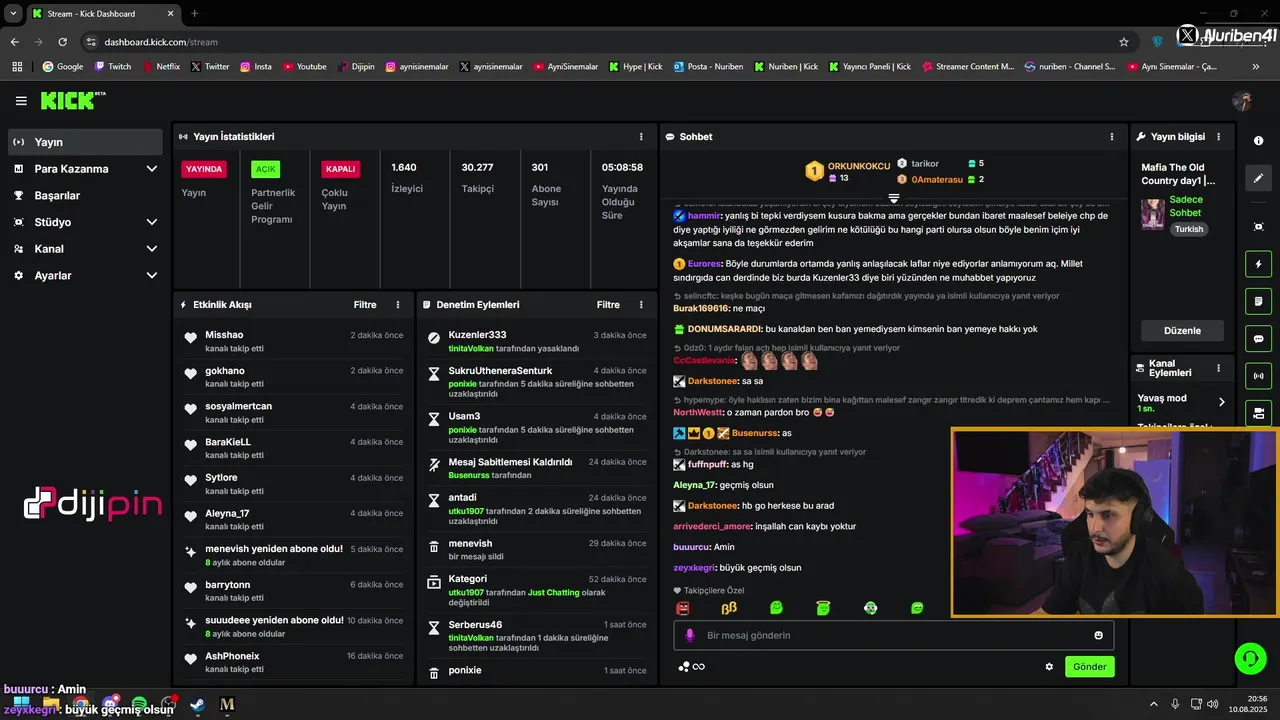Open chat settings gear near Gönder

pyautogui.click(x=1049, y=667)
